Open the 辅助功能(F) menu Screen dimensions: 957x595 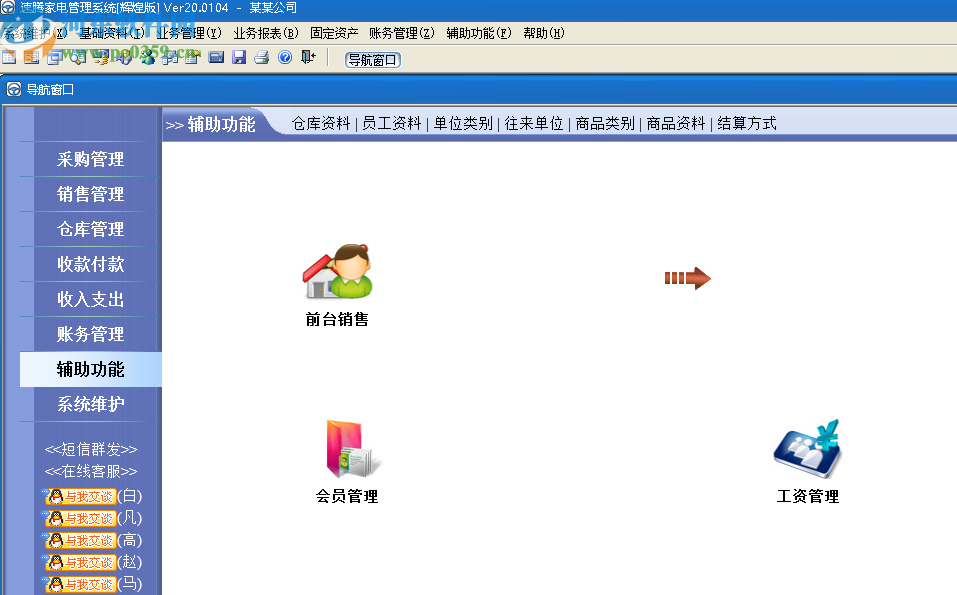click(x=479, y=33)
